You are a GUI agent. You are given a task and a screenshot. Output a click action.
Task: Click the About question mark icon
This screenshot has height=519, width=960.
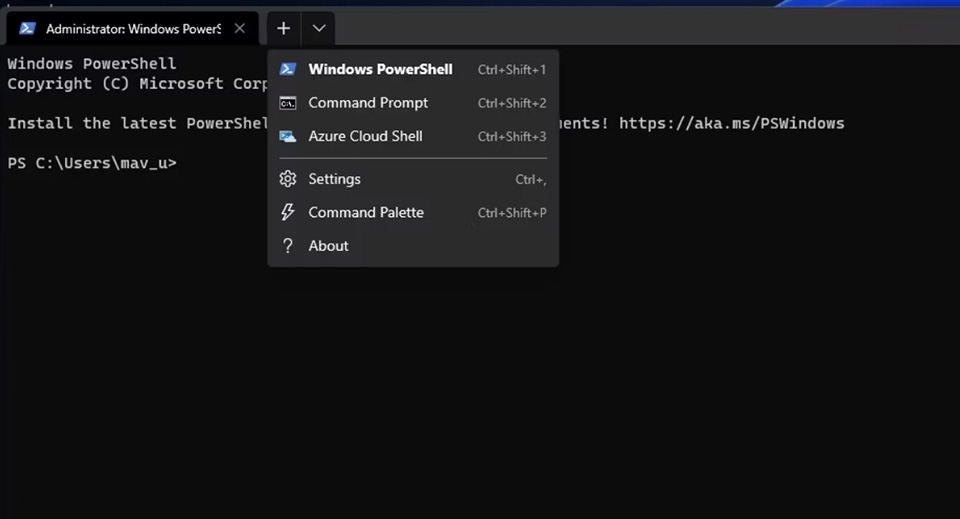(x=288, y=246)
